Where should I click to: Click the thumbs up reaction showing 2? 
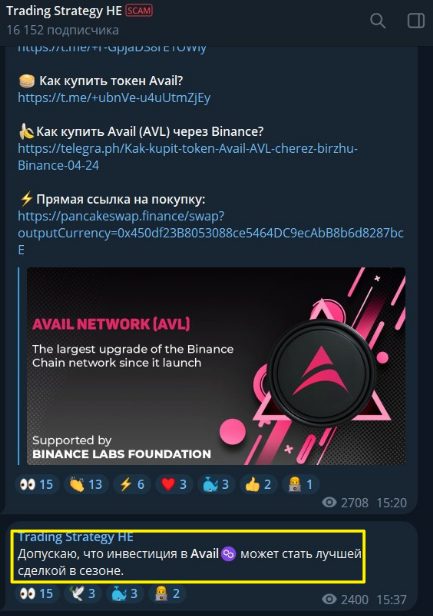(x=259, y=484)
